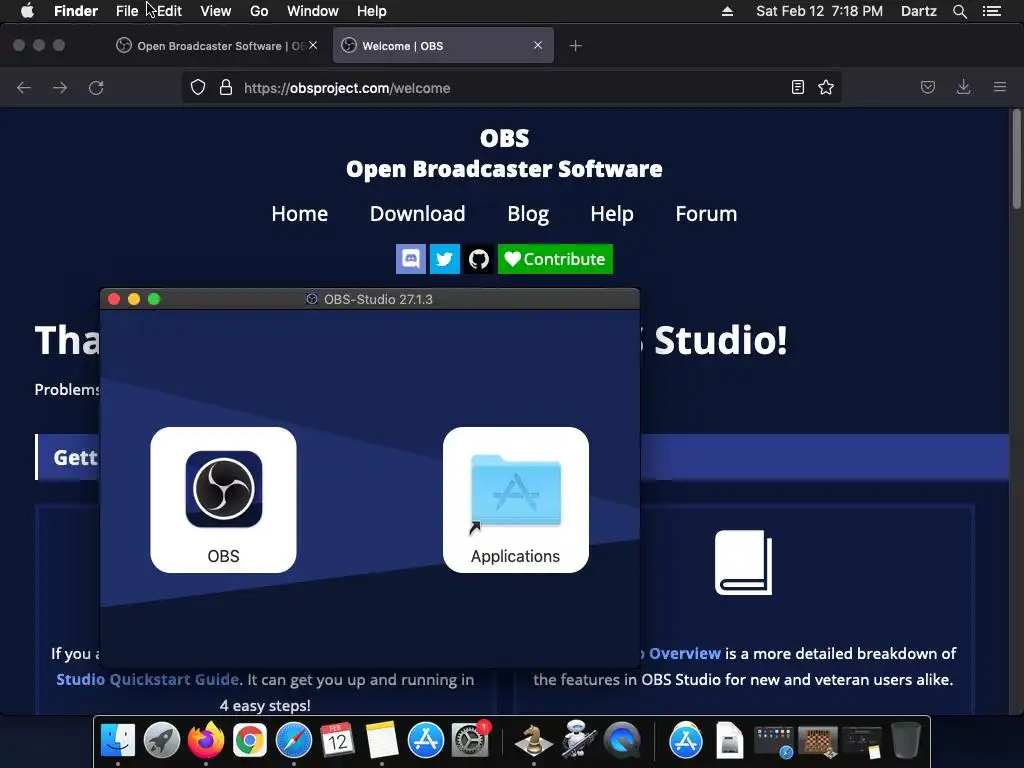Click the book icon in Overview card
Viewport: 1024px width, 768px height.
coord(743,562)
